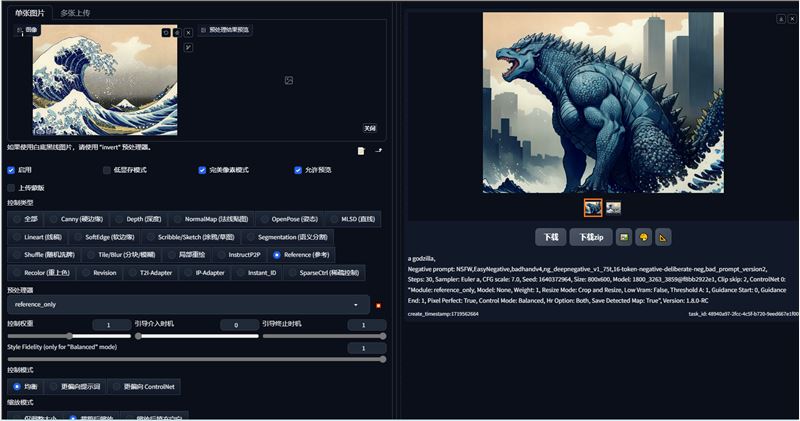The width and height of the screenshot is (800, 421).
Task: Adjust the 引导介入时机 guidance start slider
Action: (x=197, y=336)
